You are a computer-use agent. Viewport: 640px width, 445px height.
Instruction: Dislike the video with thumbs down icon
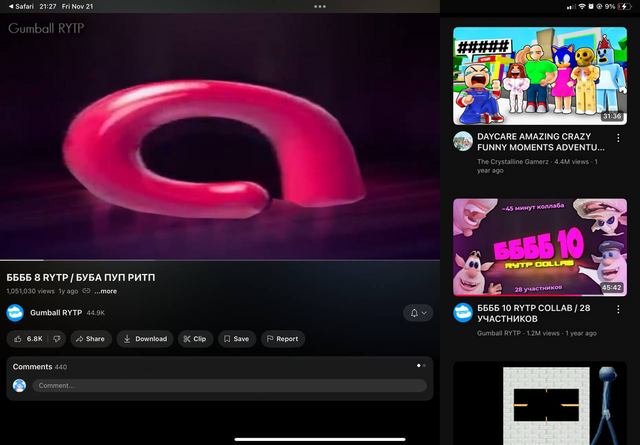pyautogui.click(x=57, y=339)
